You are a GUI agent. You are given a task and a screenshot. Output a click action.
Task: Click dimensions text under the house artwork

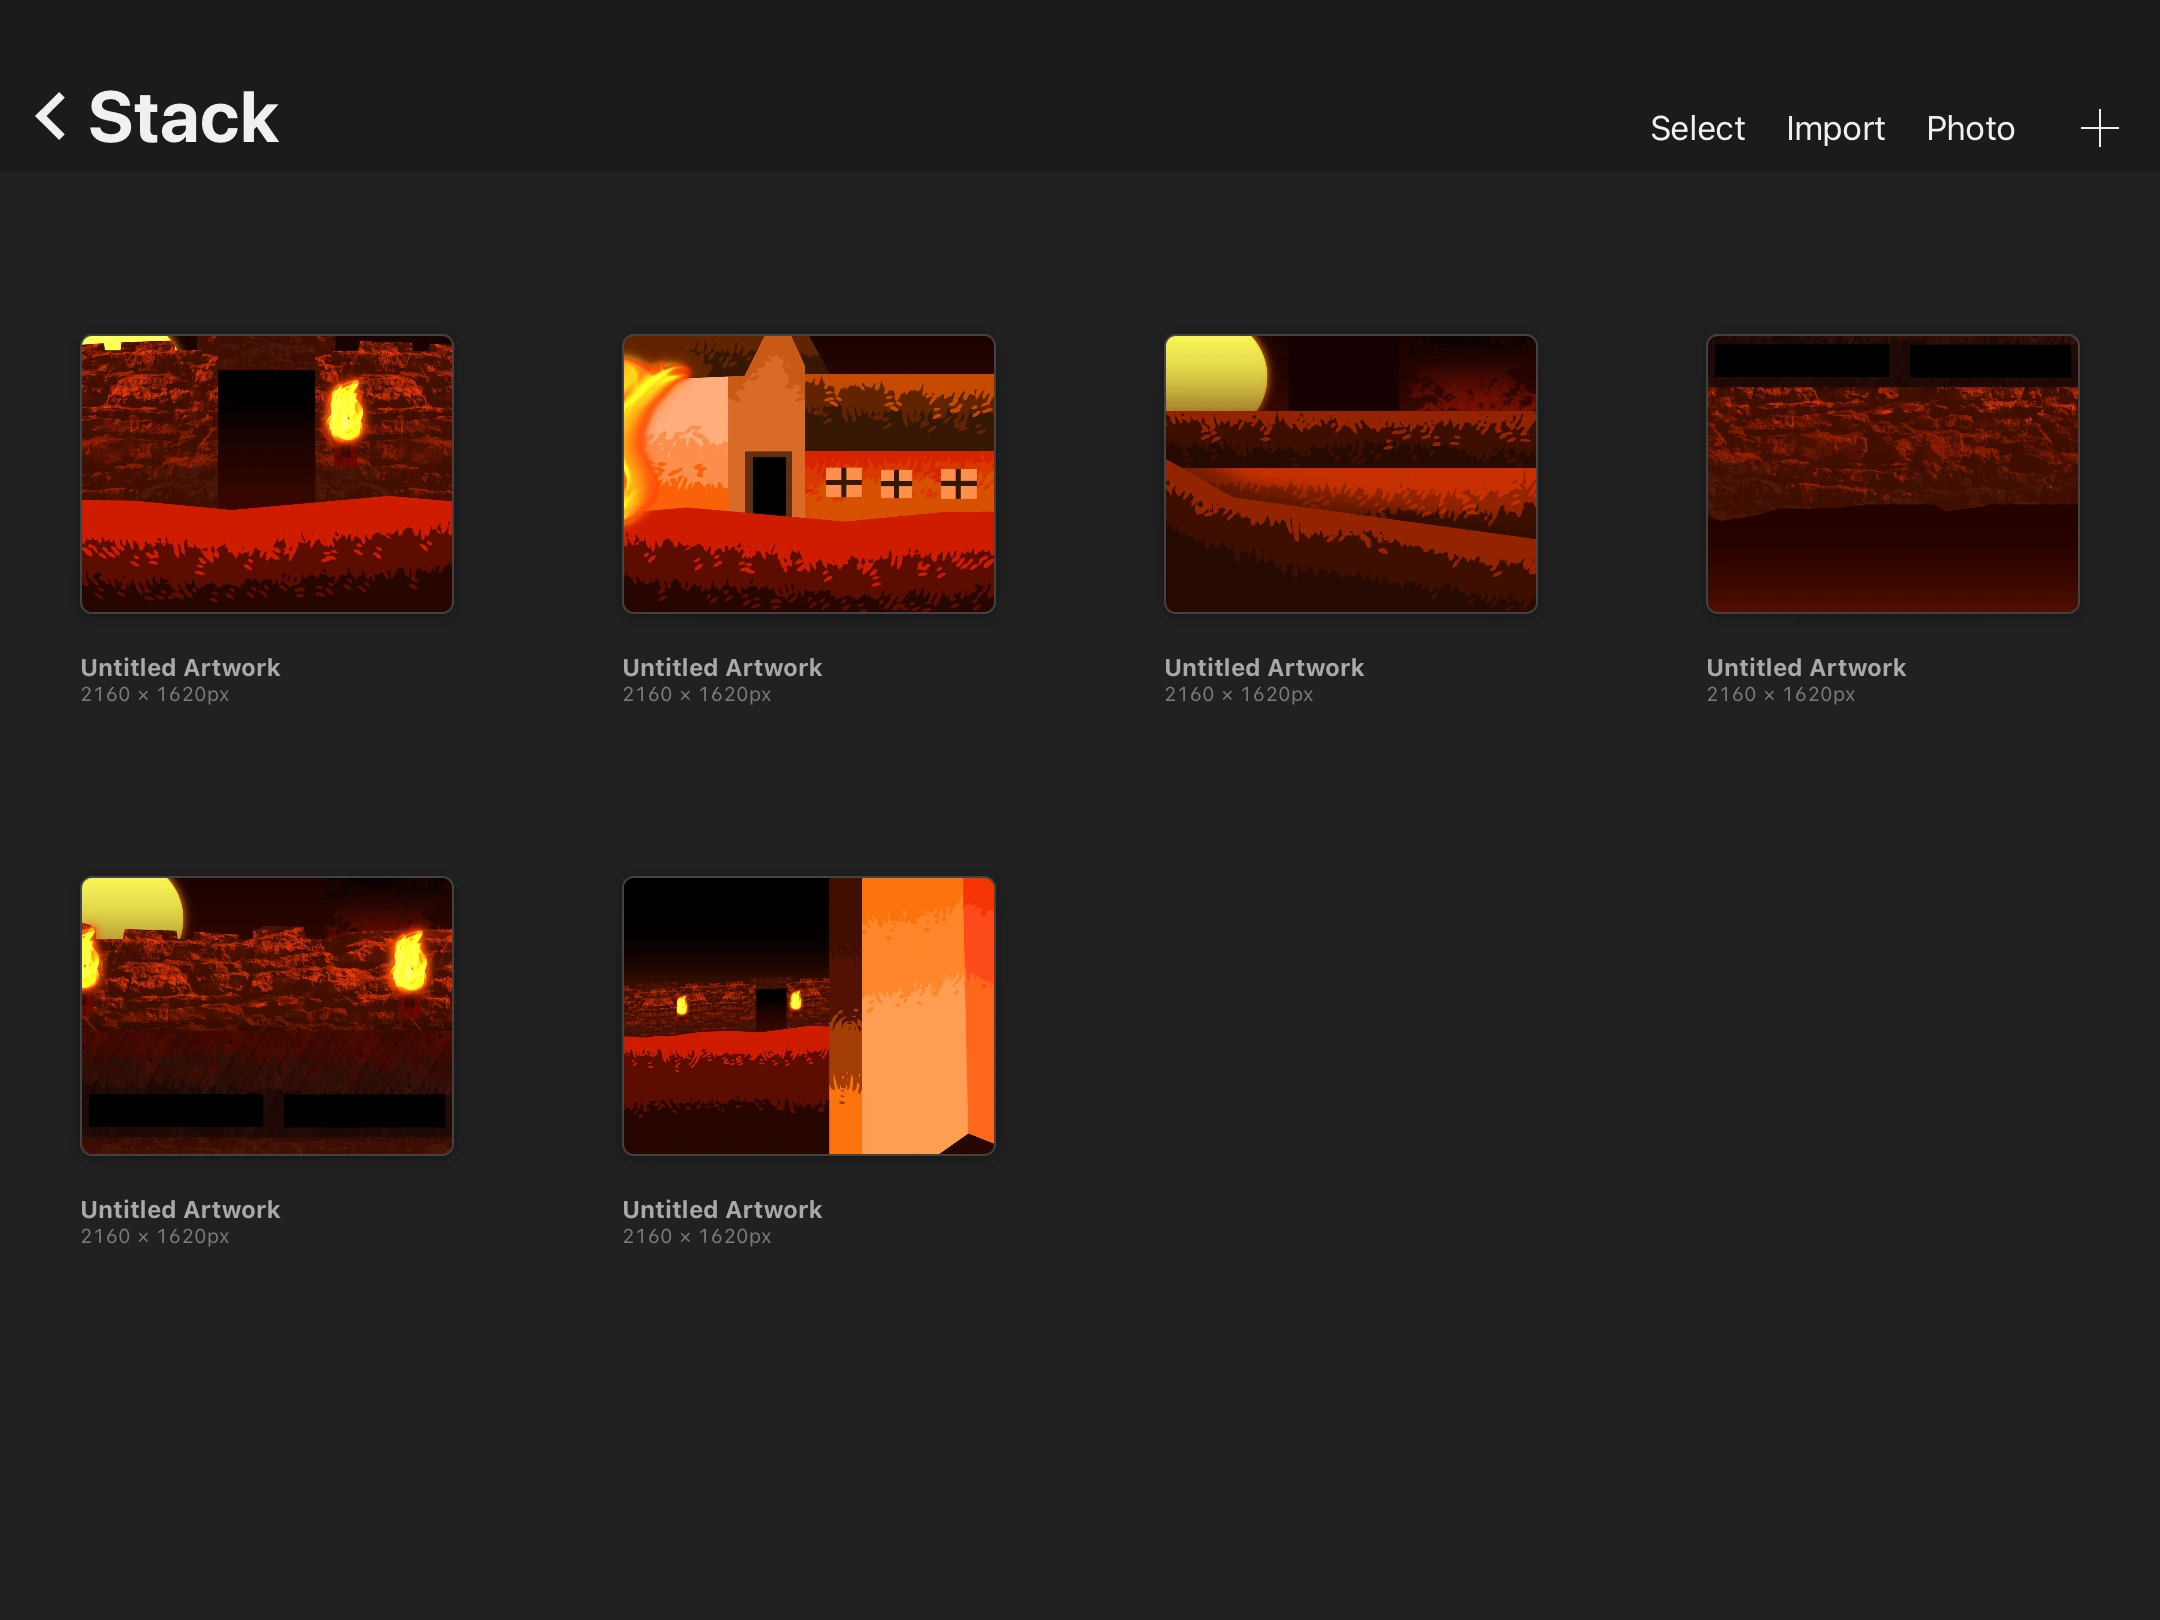[697, 694]
